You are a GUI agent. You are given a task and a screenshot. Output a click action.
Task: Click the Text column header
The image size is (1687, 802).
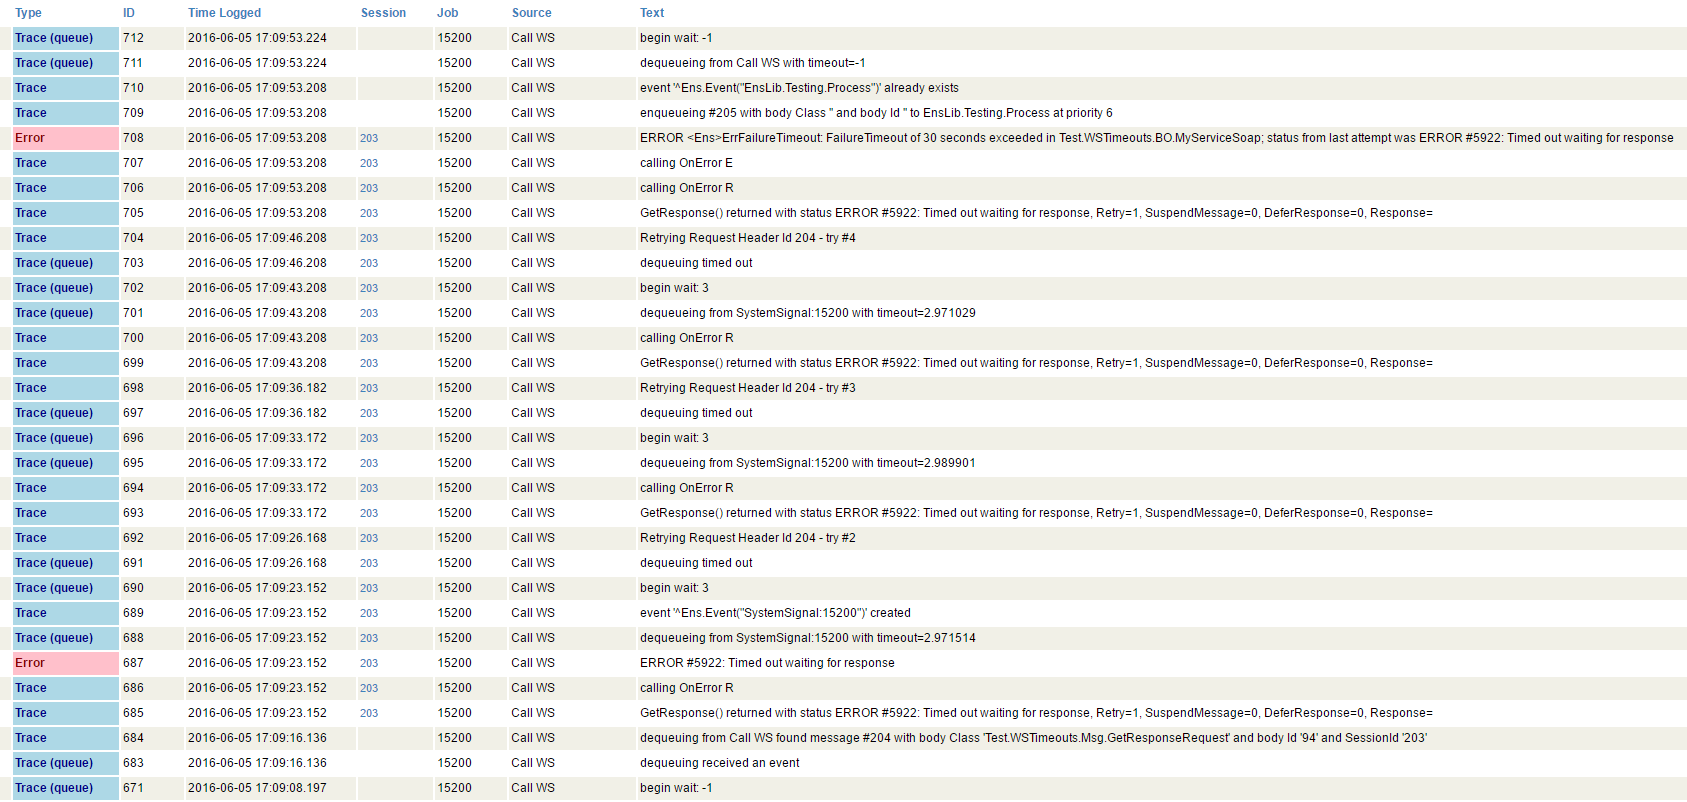click(x=652, y=13)
